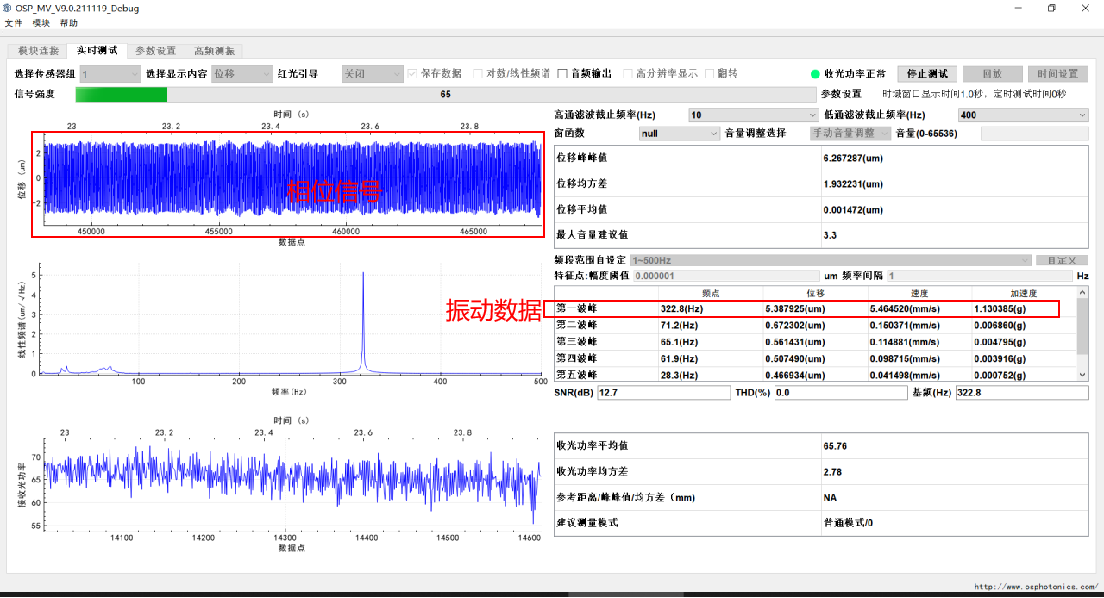Image resolution: width=1104 pixels, height=598 pixels.
Task: Click the 基频(Hz) field showing 322.8
Action: (x=1022, y=392)
